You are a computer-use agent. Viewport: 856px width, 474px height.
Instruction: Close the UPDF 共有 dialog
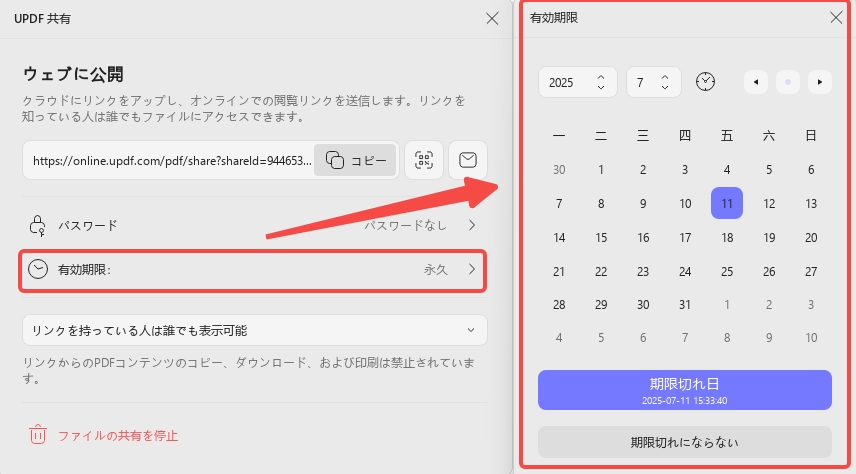[492, 19]
